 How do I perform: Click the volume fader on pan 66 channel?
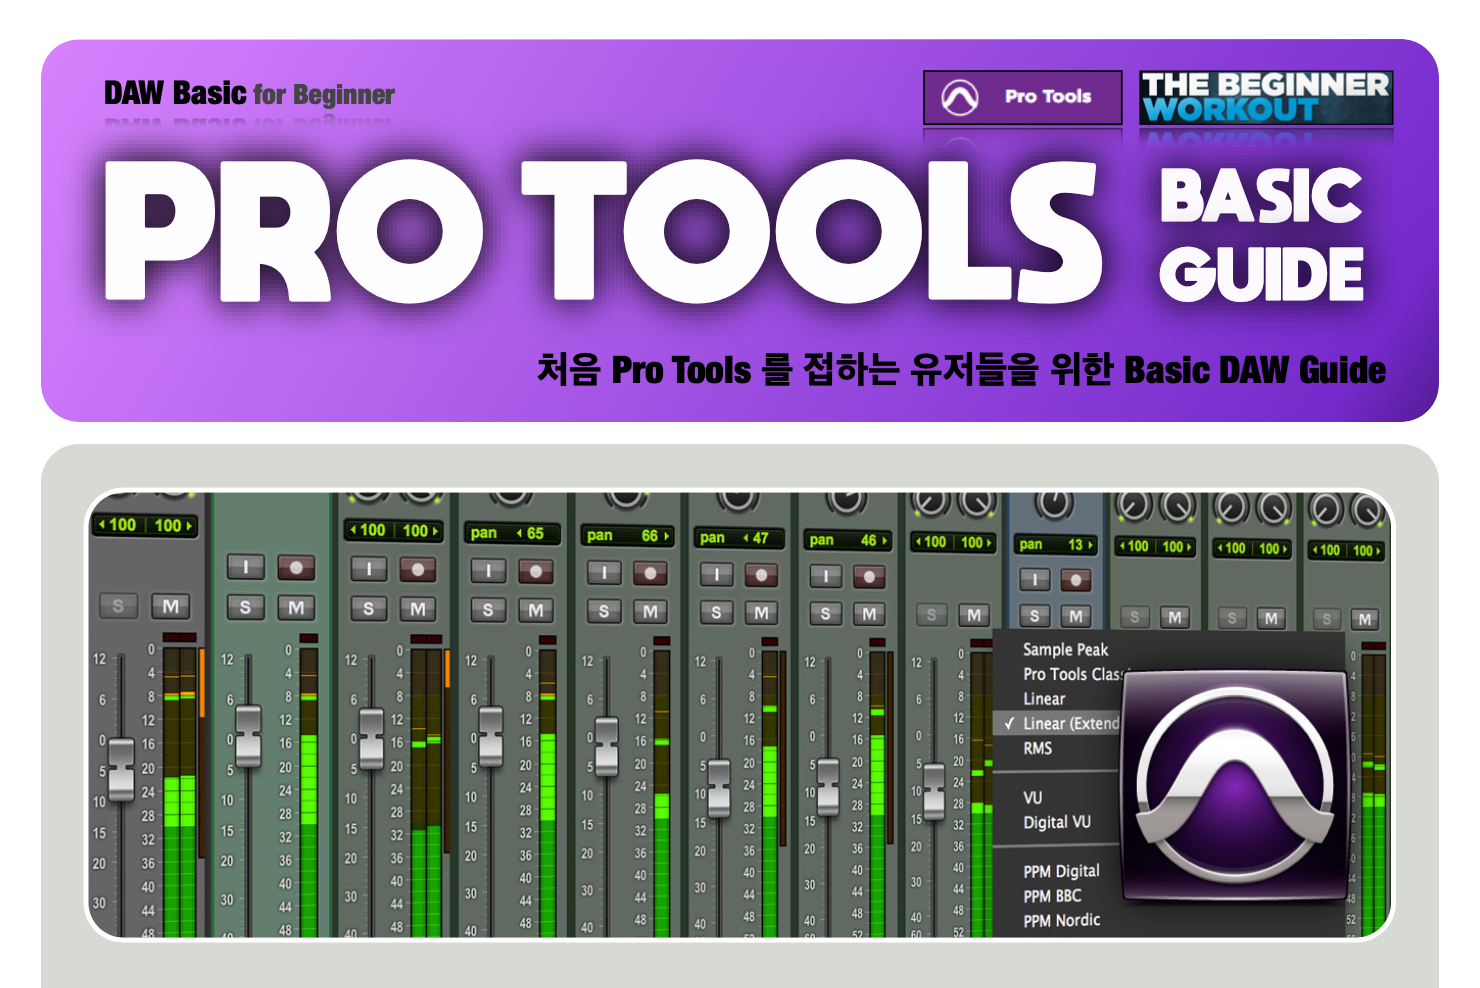coord(607,746)
